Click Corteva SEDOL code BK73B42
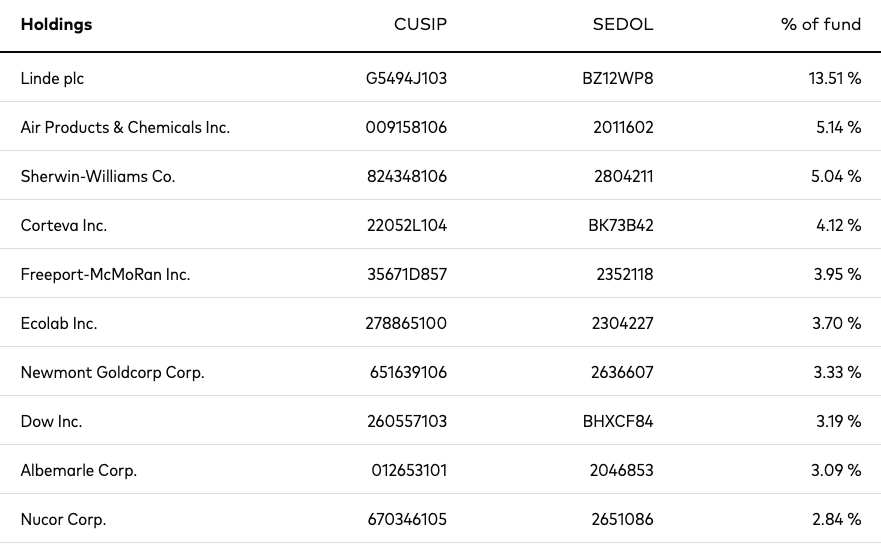The width and height of the screenshot is (881, 548). click(x=621, y=225)
